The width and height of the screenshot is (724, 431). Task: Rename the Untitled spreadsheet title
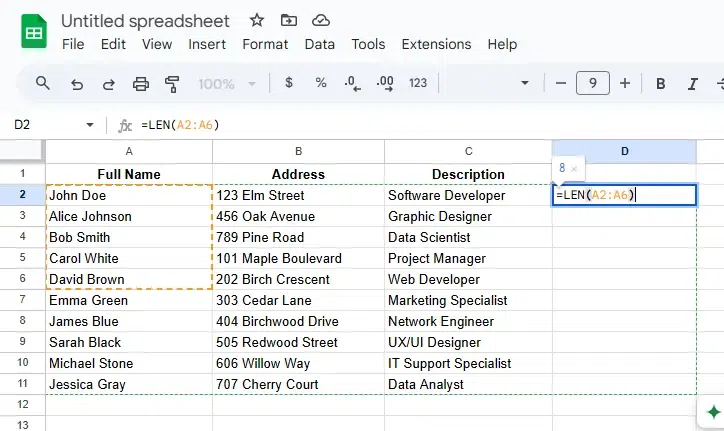(145, 21)
